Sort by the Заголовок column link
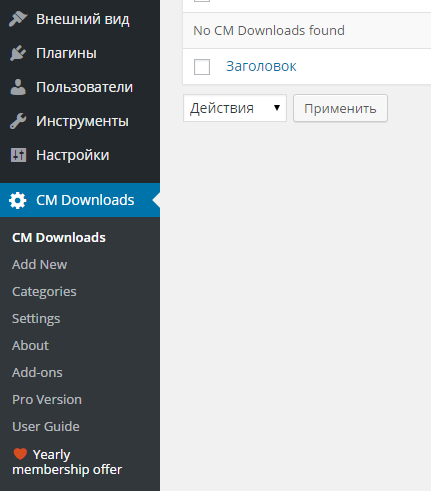Viewport: 431px width, 491px height. [261, 66]
